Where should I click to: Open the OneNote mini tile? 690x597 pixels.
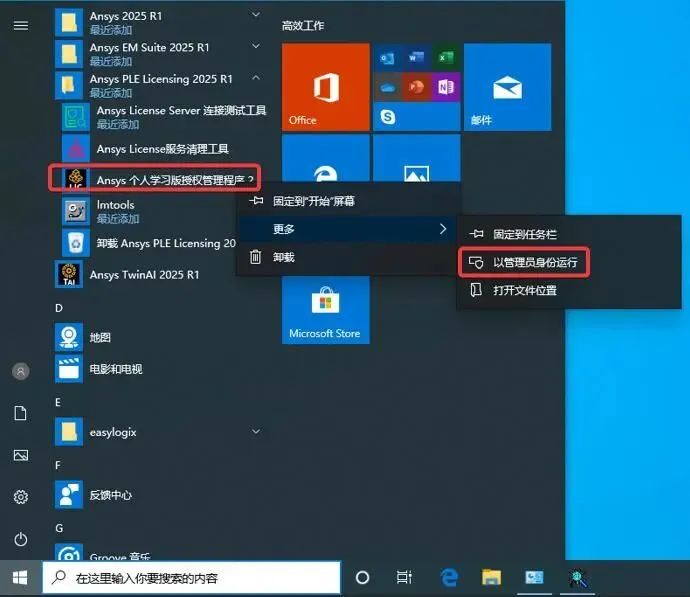pyautogui.click(x=446, y=87)
